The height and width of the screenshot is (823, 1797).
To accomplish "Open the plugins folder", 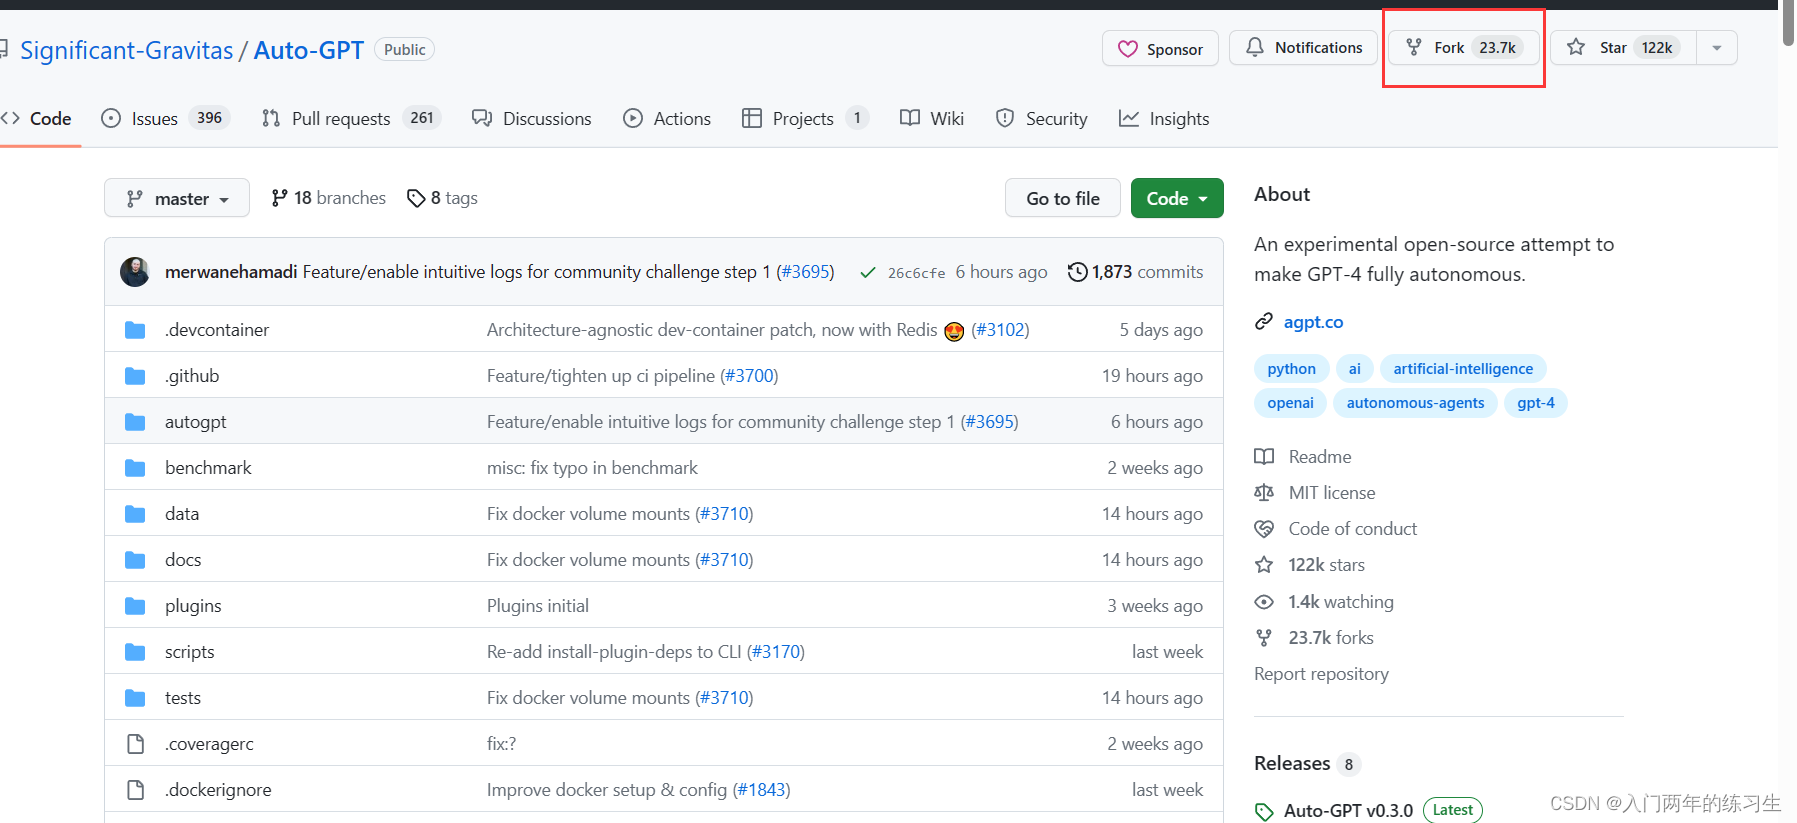I will (193, 606).
